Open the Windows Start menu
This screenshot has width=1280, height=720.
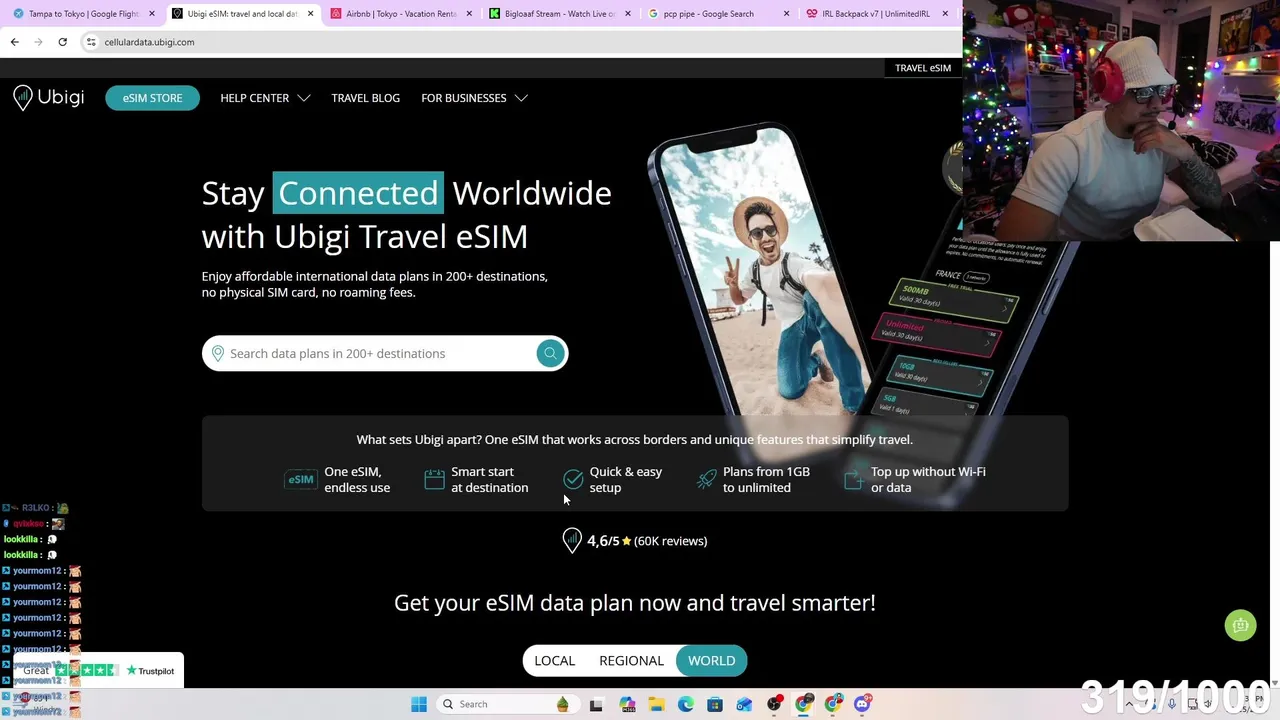coord(419,704)
